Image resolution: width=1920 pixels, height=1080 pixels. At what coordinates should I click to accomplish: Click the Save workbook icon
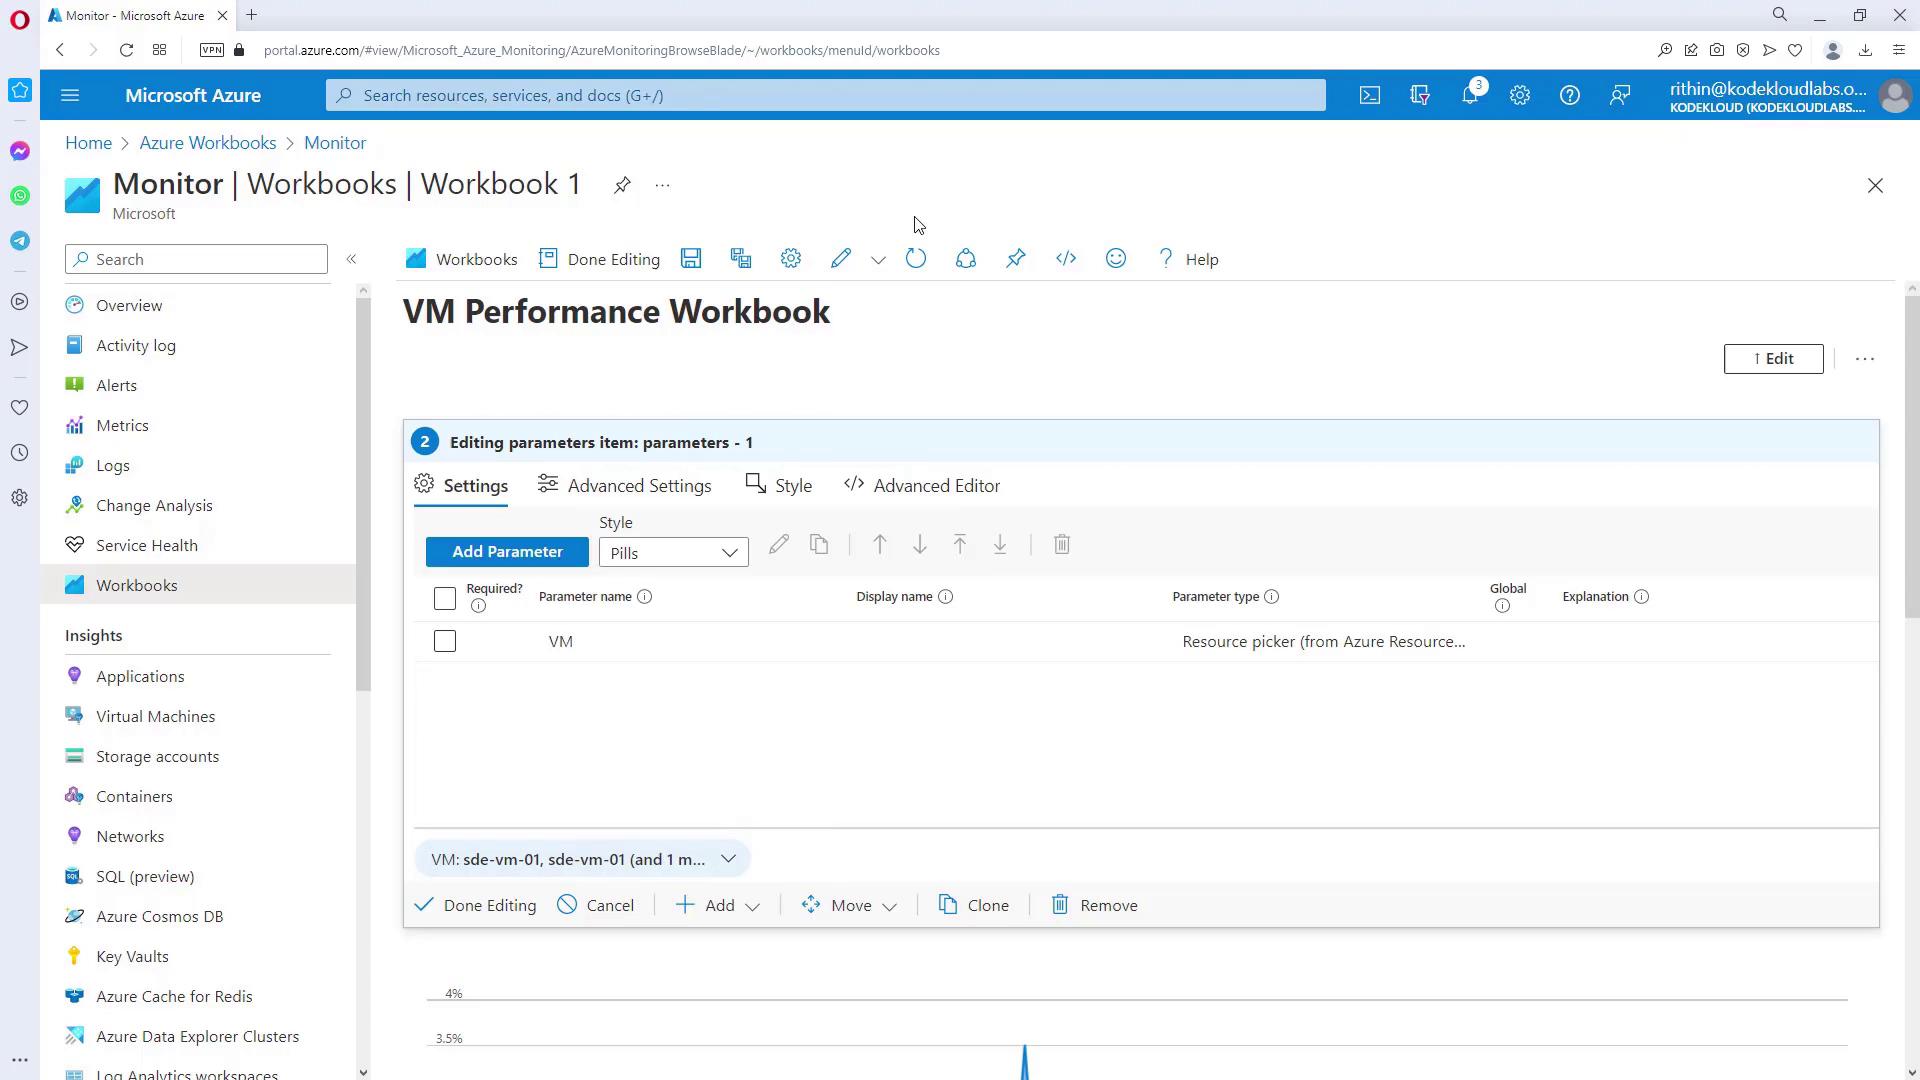pos(691,259)
